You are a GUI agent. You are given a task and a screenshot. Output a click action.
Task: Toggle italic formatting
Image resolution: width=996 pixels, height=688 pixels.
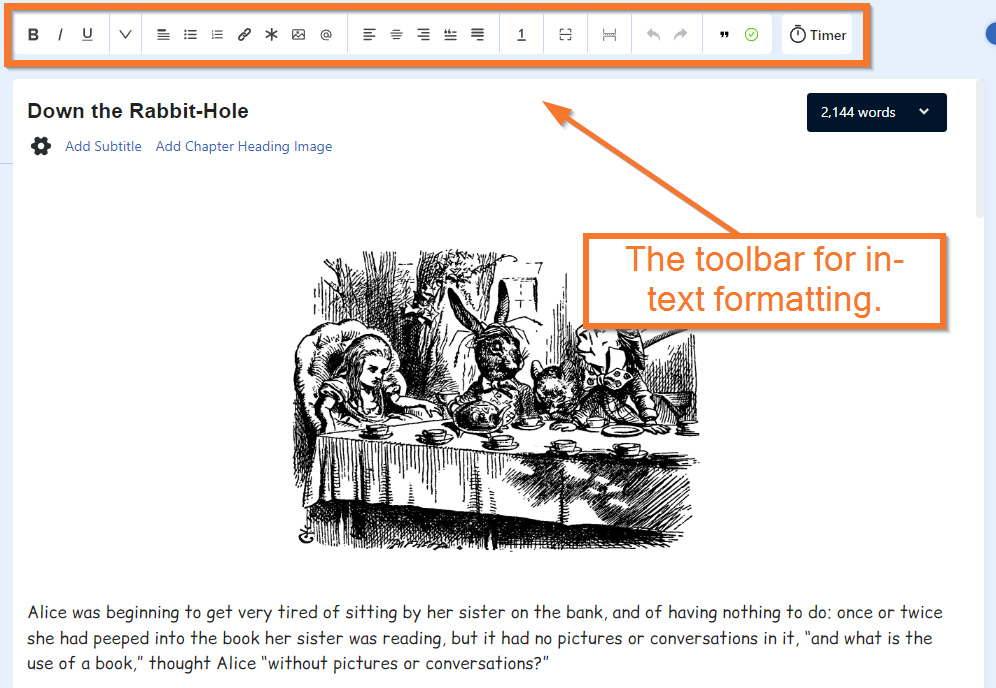click(x=60, y=35)
